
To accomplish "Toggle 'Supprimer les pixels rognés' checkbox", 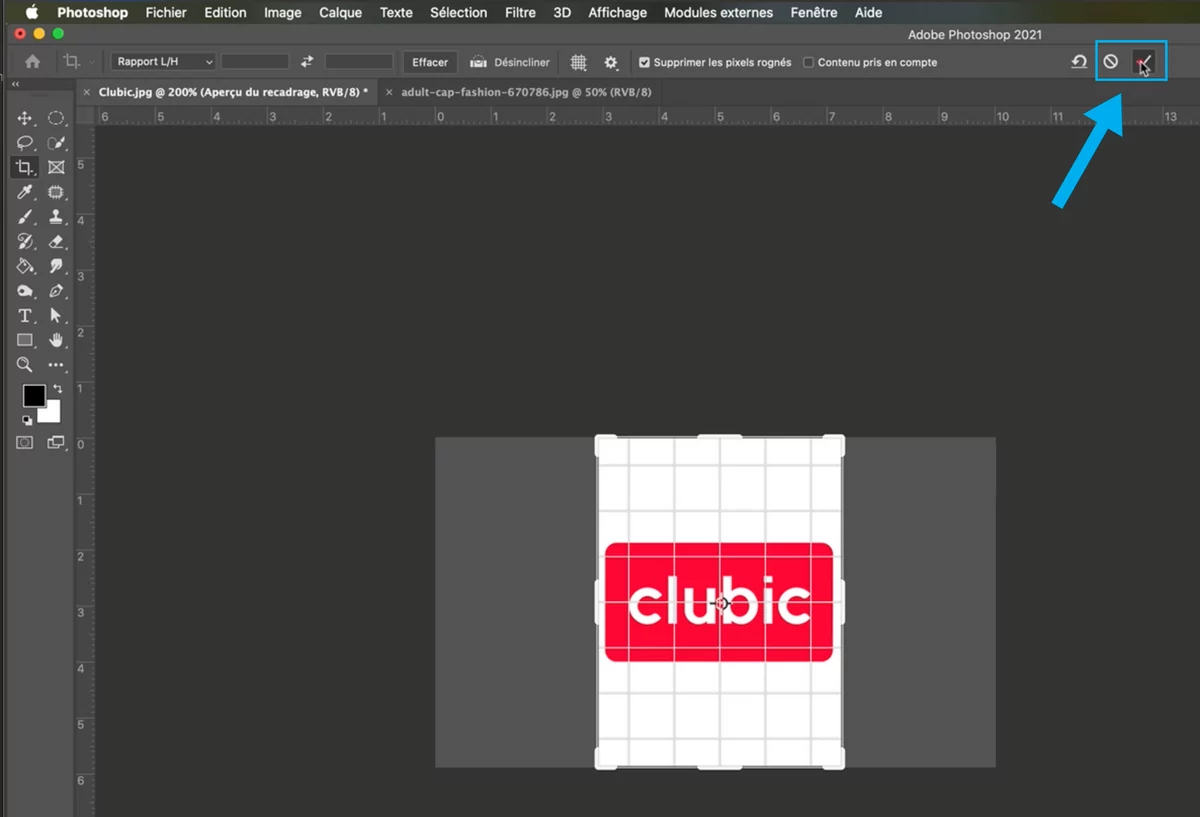I will click(x=645, y=62).
